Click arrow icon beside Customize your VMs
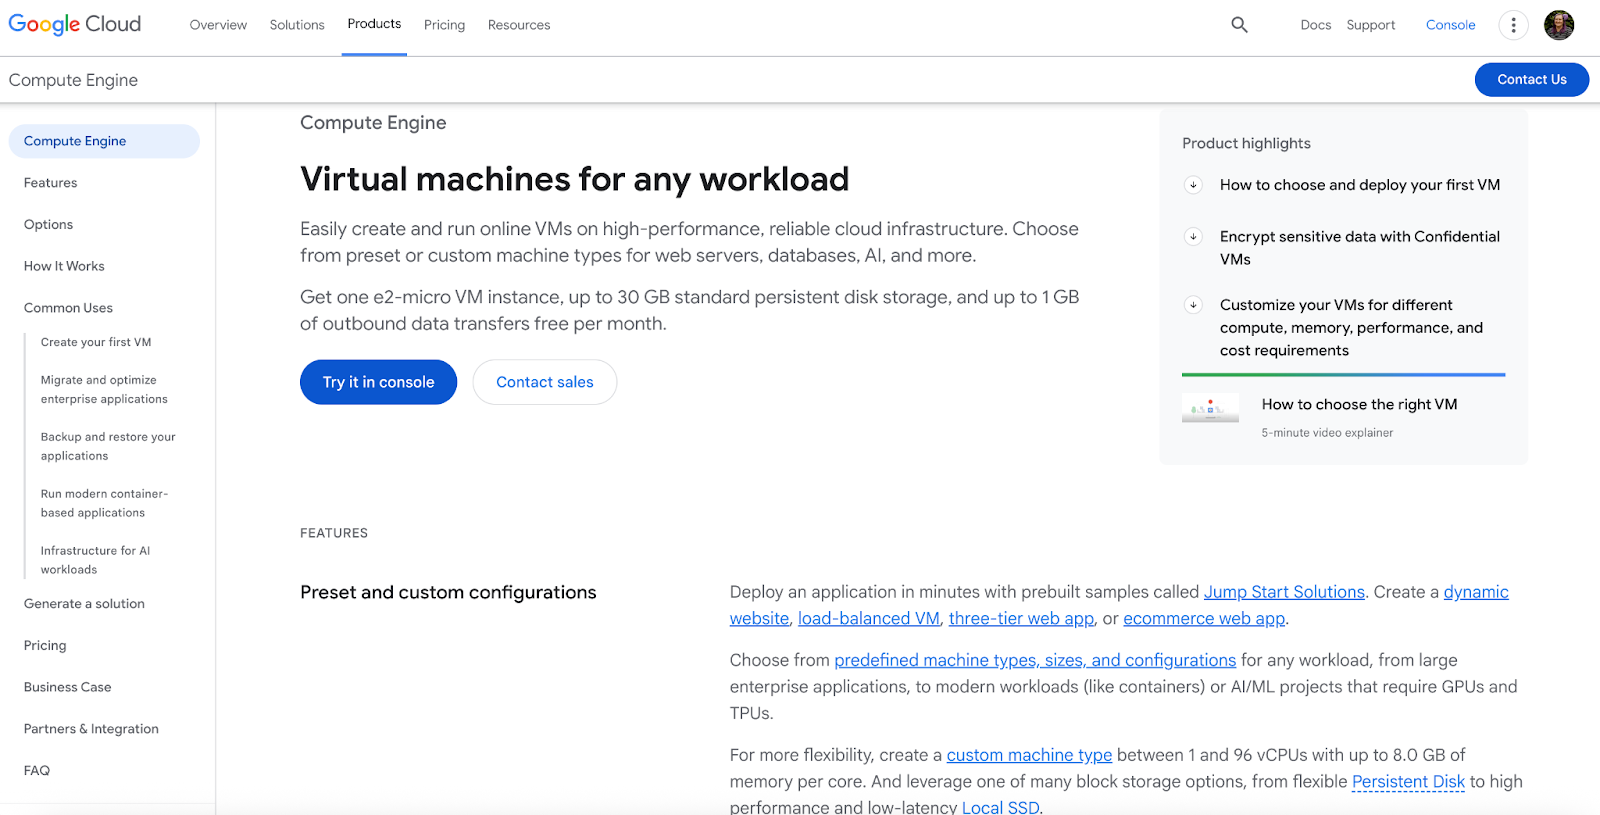Image resolution: width=1600 pixels, height=815 pixels. coord(1193,305)
